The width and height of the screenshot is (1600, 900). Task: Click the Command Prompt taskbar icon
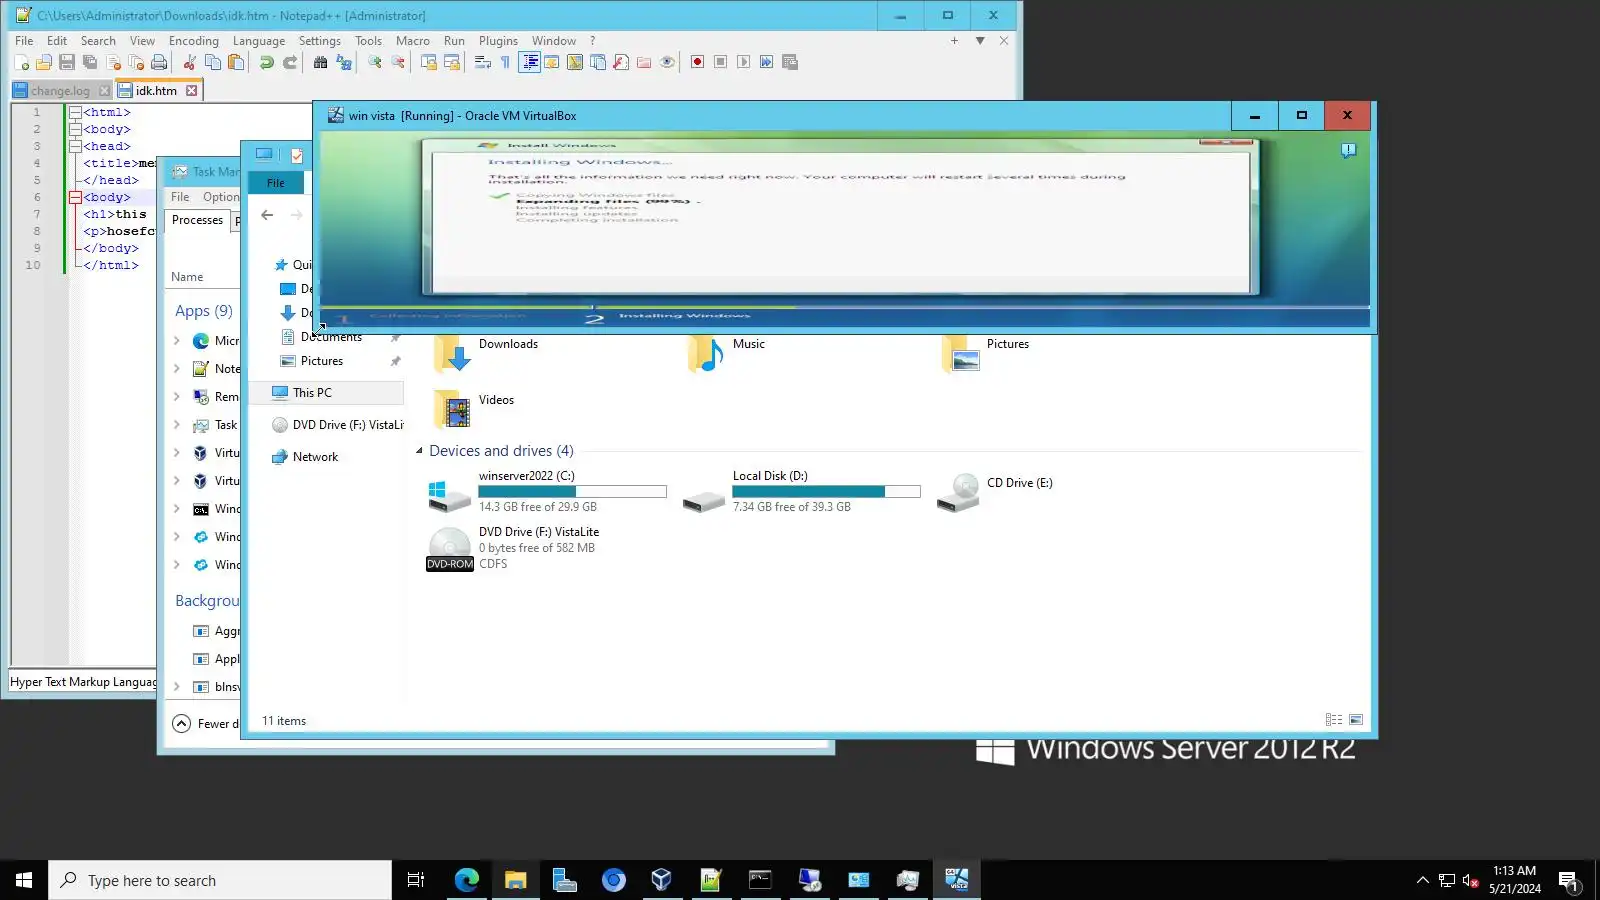pos(761,880)
